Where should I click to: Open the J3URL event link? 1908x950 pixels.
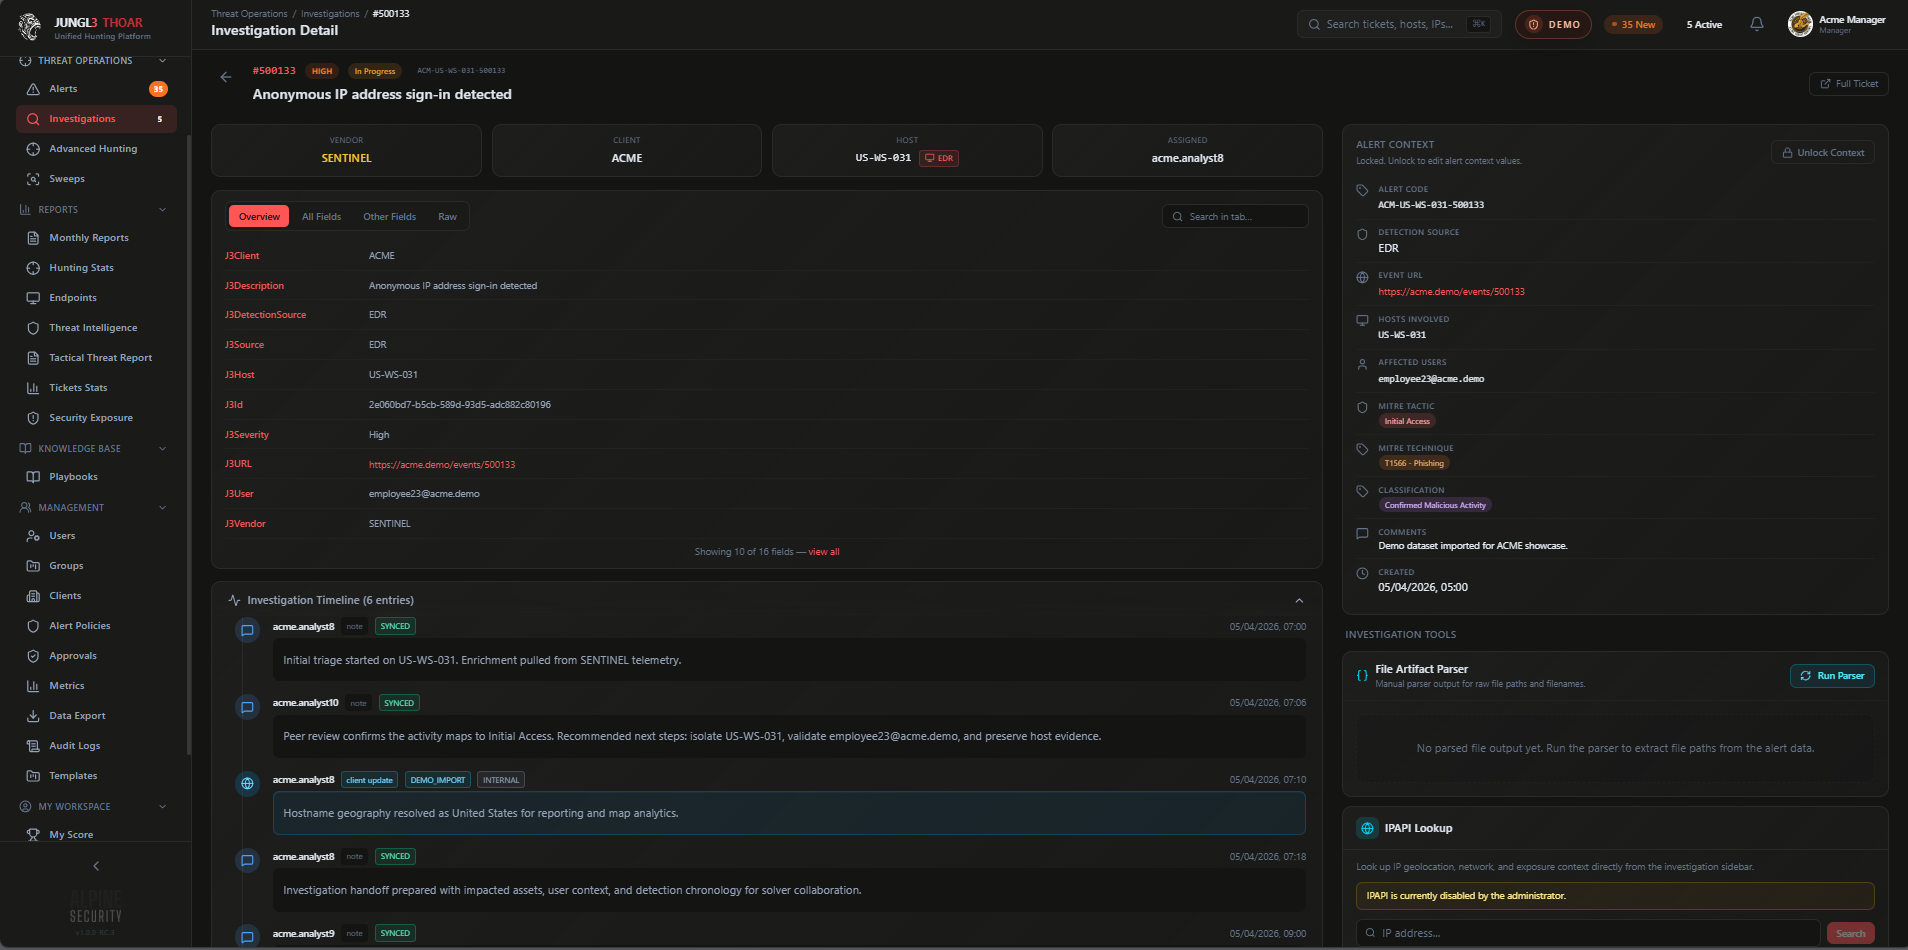click(x=442, y=465)
